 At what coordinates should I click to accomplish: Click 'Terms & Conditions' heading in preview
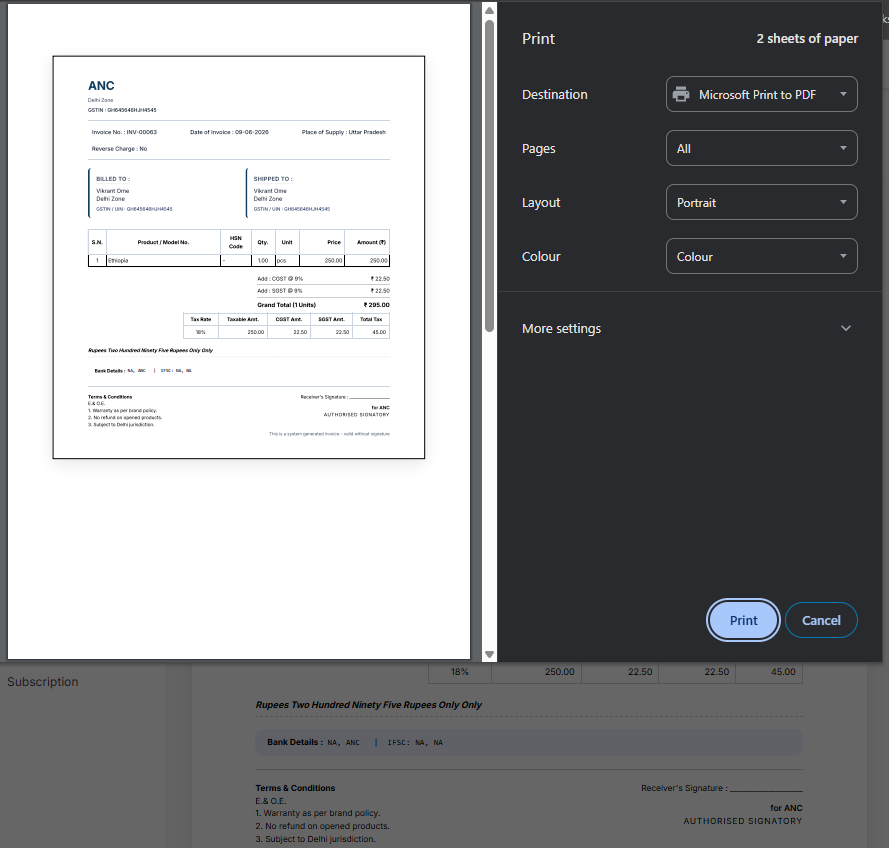click(110, 397)
